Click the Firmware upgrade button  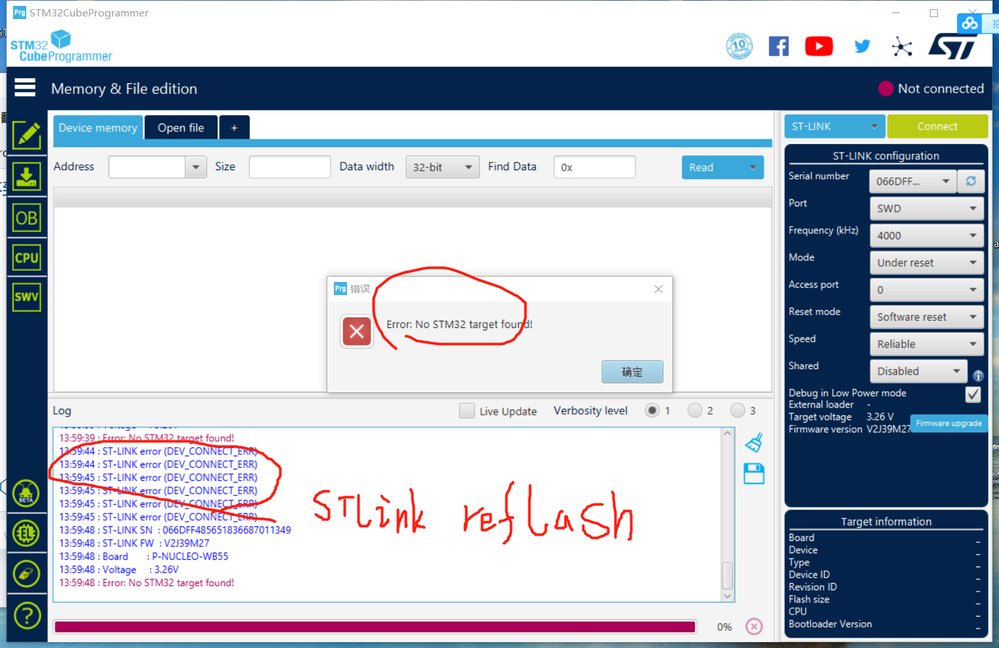coord(949,423)
